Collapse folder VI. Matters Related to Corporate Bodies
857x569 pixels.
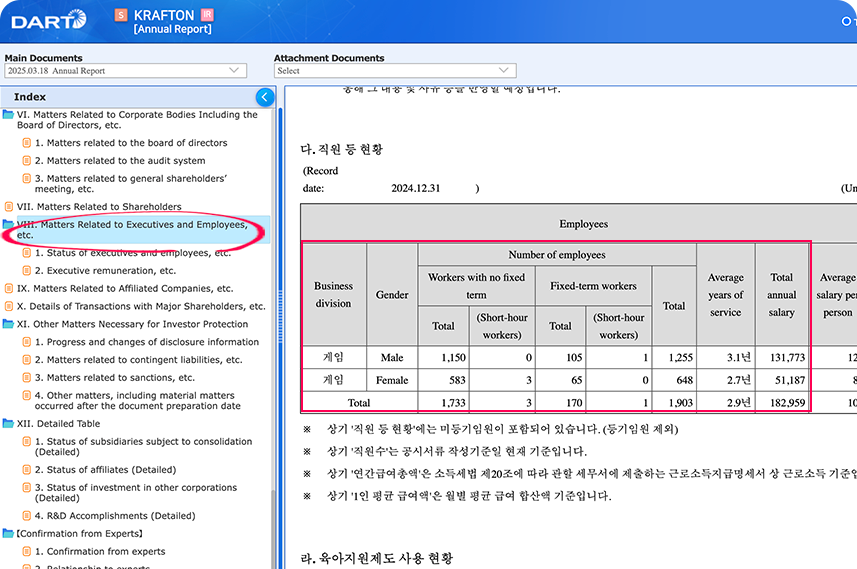tap(8, 115)
